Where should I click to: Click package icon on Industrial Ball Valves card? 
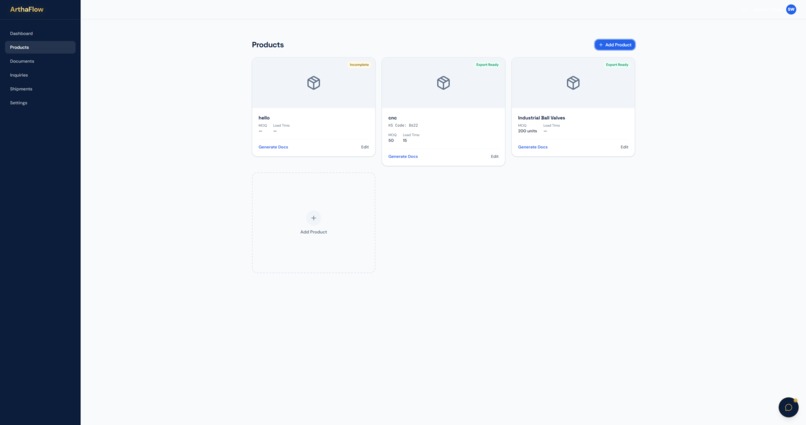(573, 83)
